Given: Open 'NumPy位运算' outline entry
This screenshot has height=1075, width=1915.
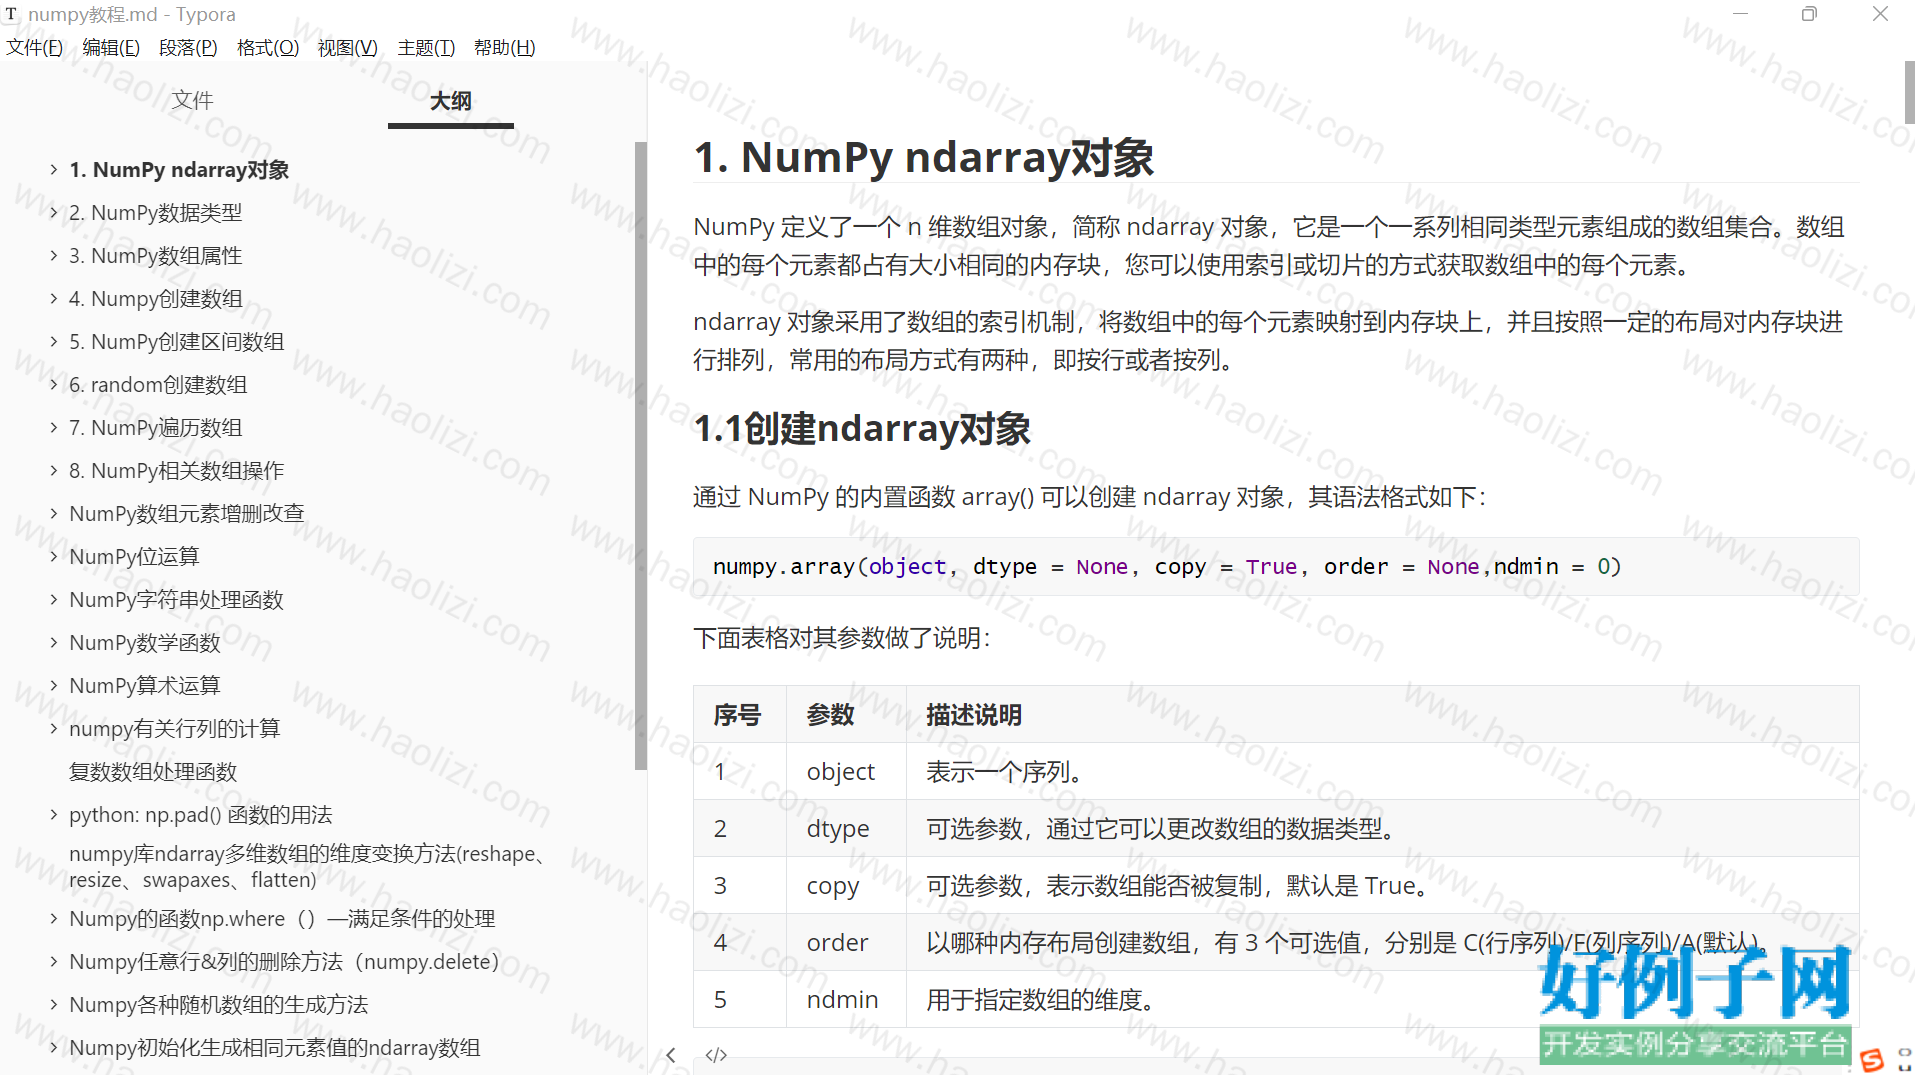Looking at the screenshot, I should (x=134, y=557).
